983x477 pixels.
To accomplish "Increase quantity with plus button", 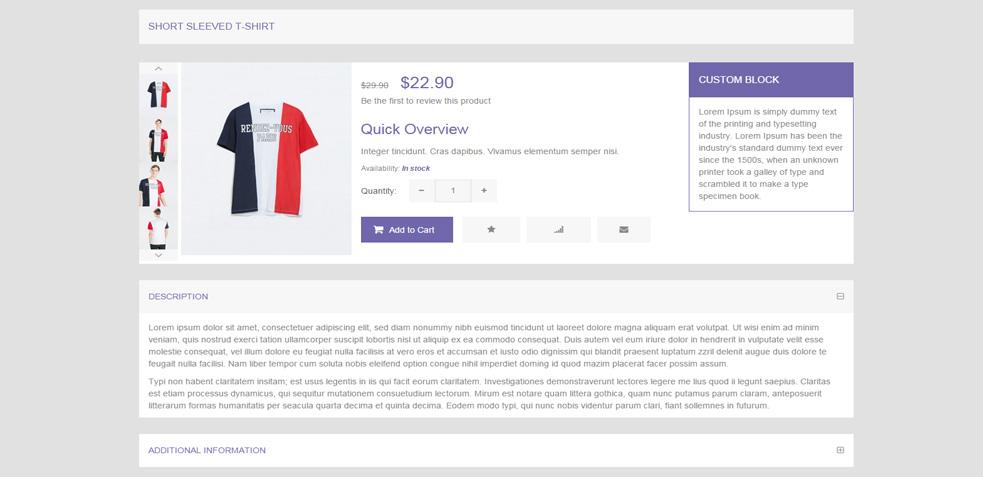I will point(484,191).
